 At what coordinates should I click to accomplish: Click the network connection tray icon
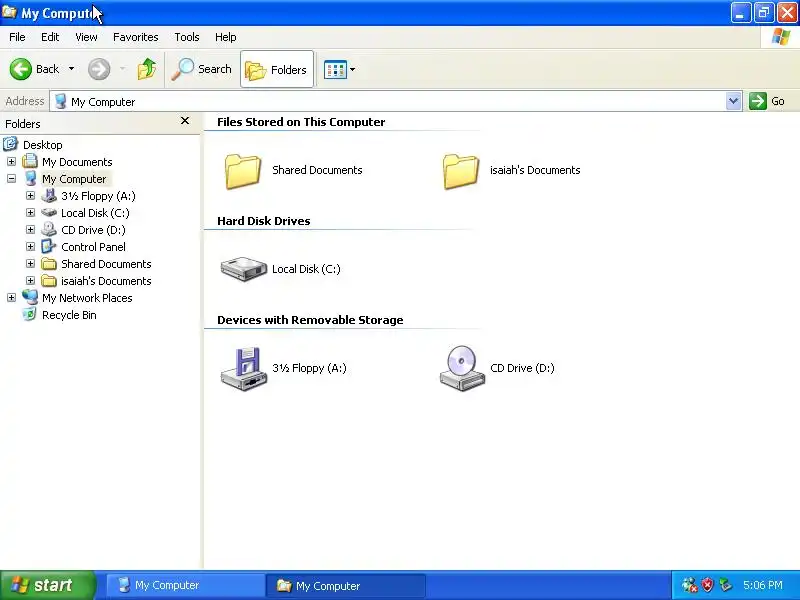(689, 585)
